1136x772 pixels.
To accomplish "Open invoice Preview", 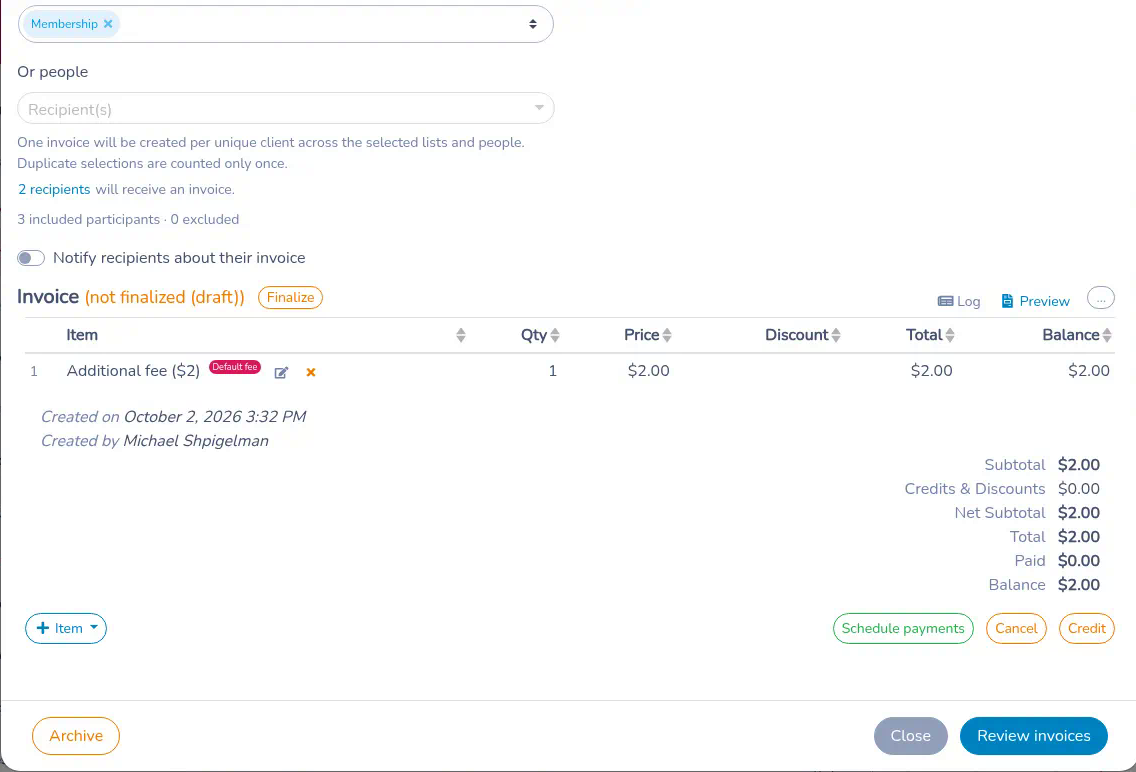I will [1035, 301].
